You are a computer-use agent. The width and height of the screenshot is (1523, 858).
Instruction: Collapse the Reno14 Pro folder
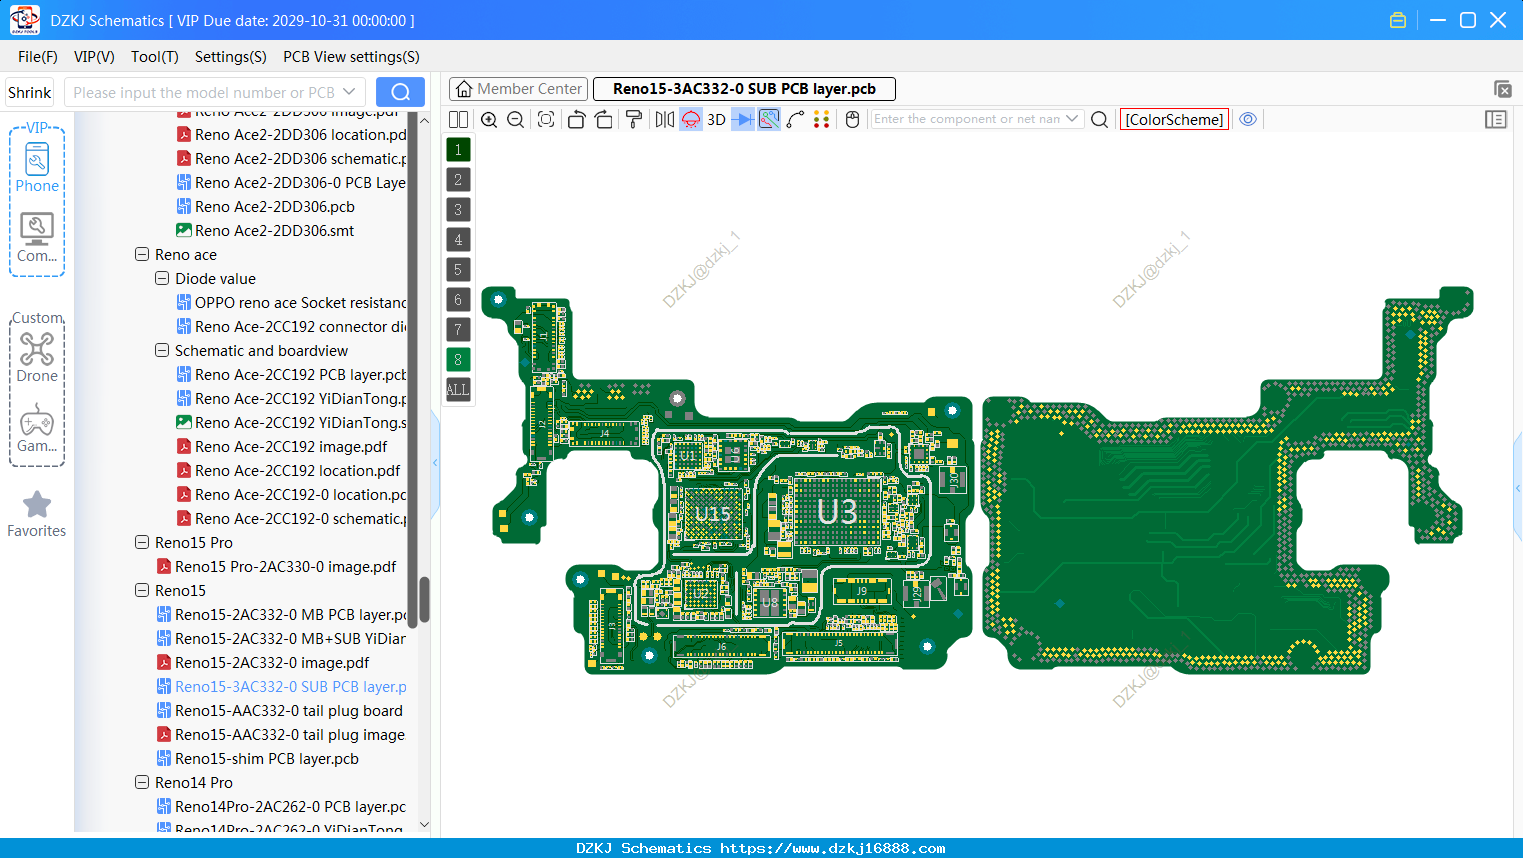click(x=142, y=782)
